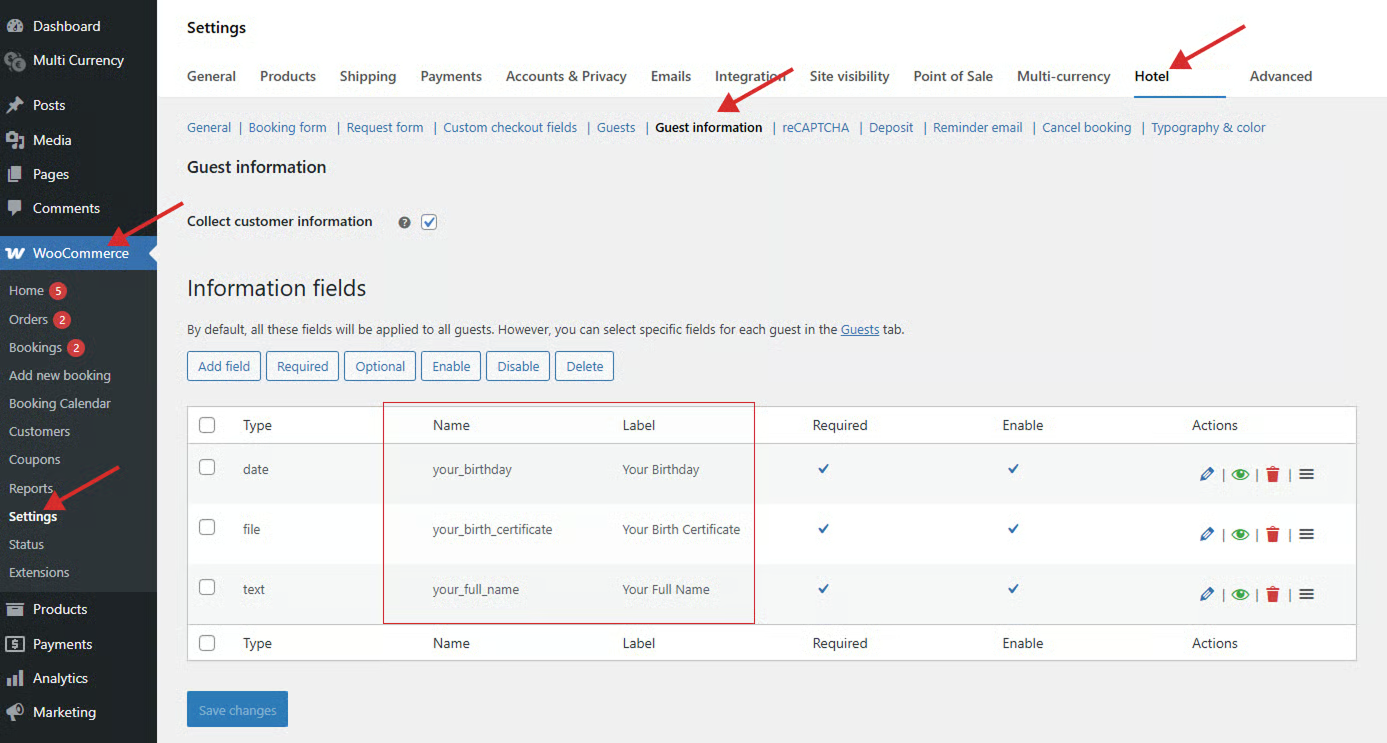Follow the Guests link in the description
1387x743 pixels.
point(859,329)
